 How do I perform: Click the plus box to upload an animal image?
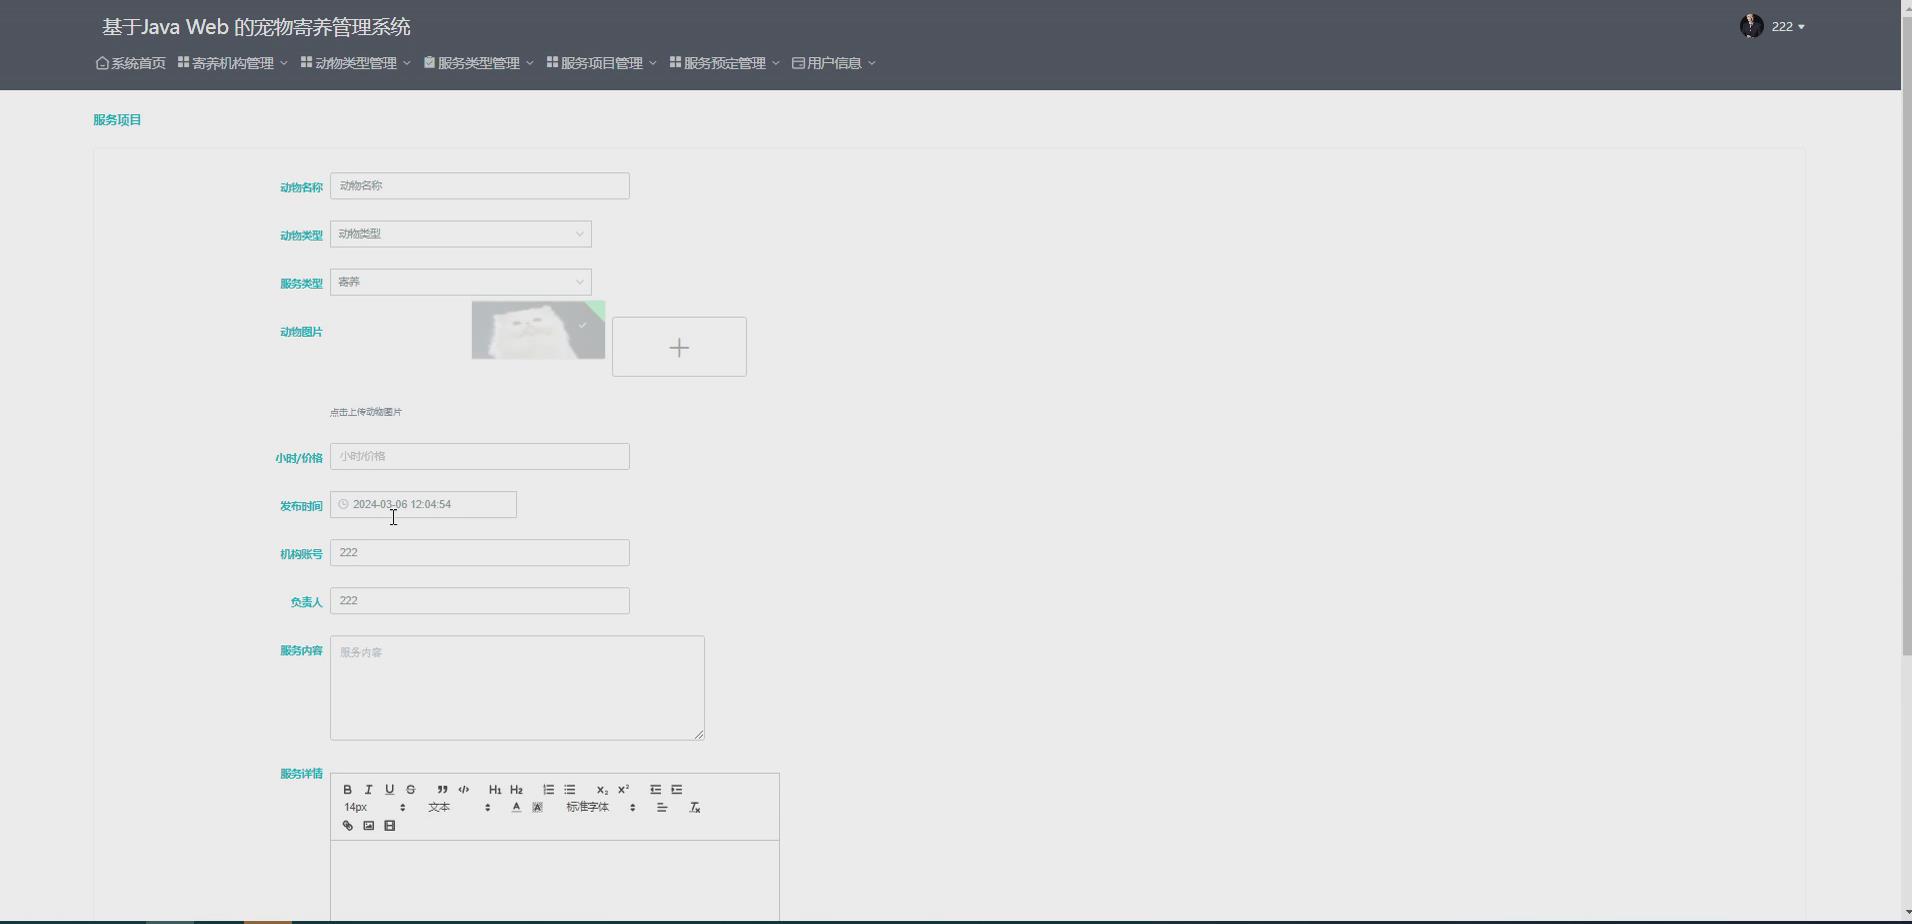[x=679, y=347]
